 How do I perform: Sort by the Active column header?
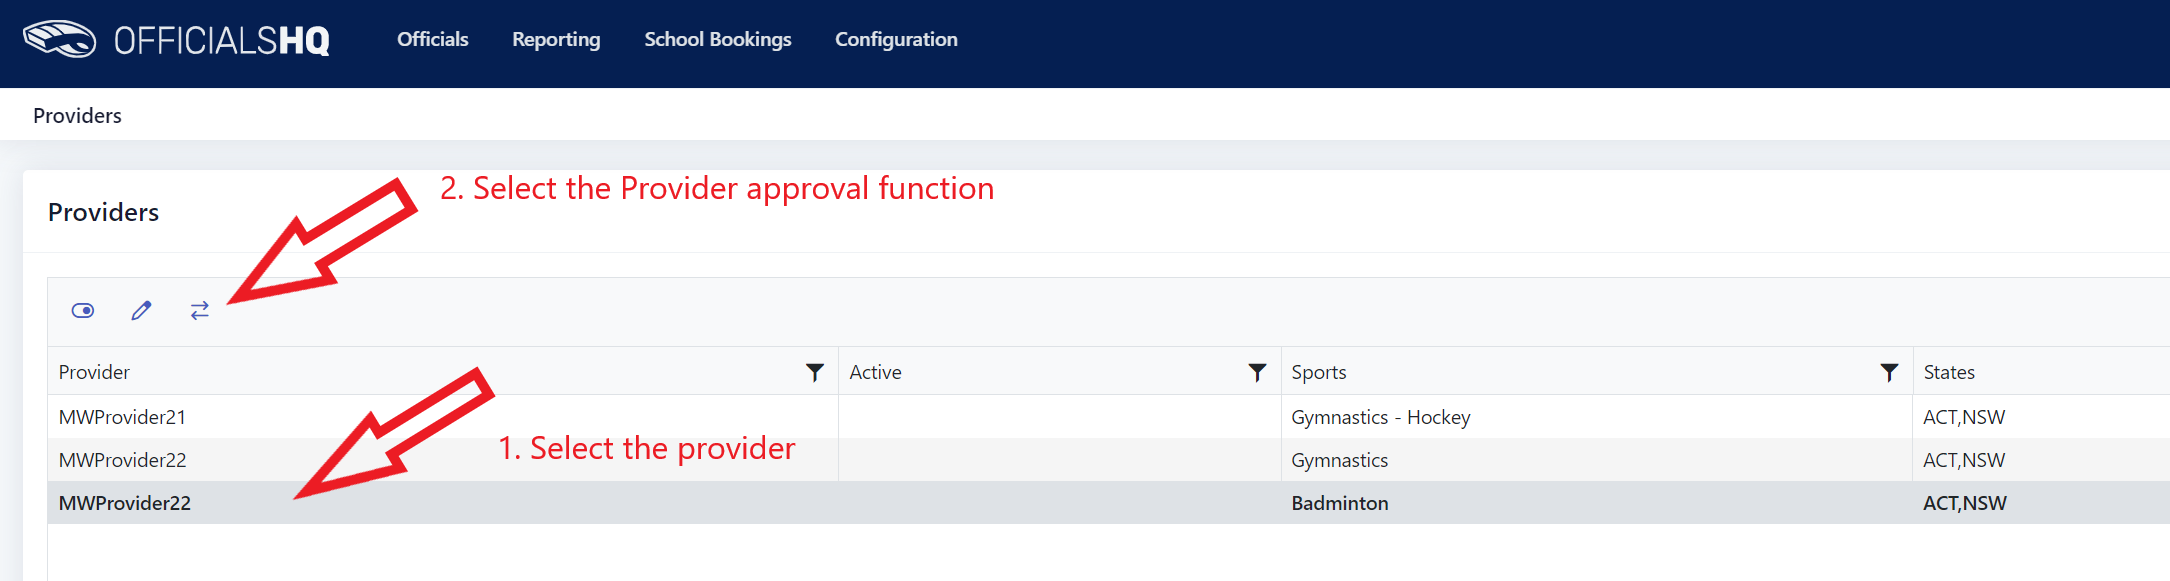click(x=875, y=372)
